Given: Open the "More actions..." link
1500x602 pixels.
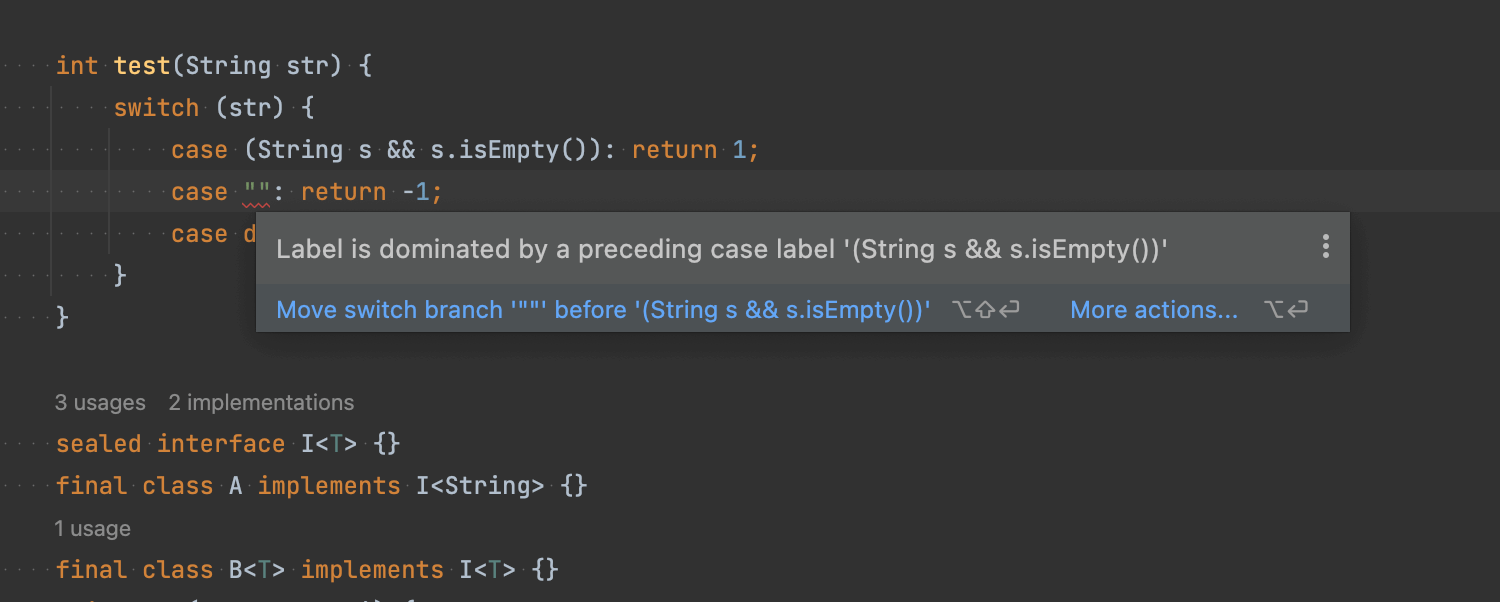Looking at the screenshot, I should tap(1154, 310).
